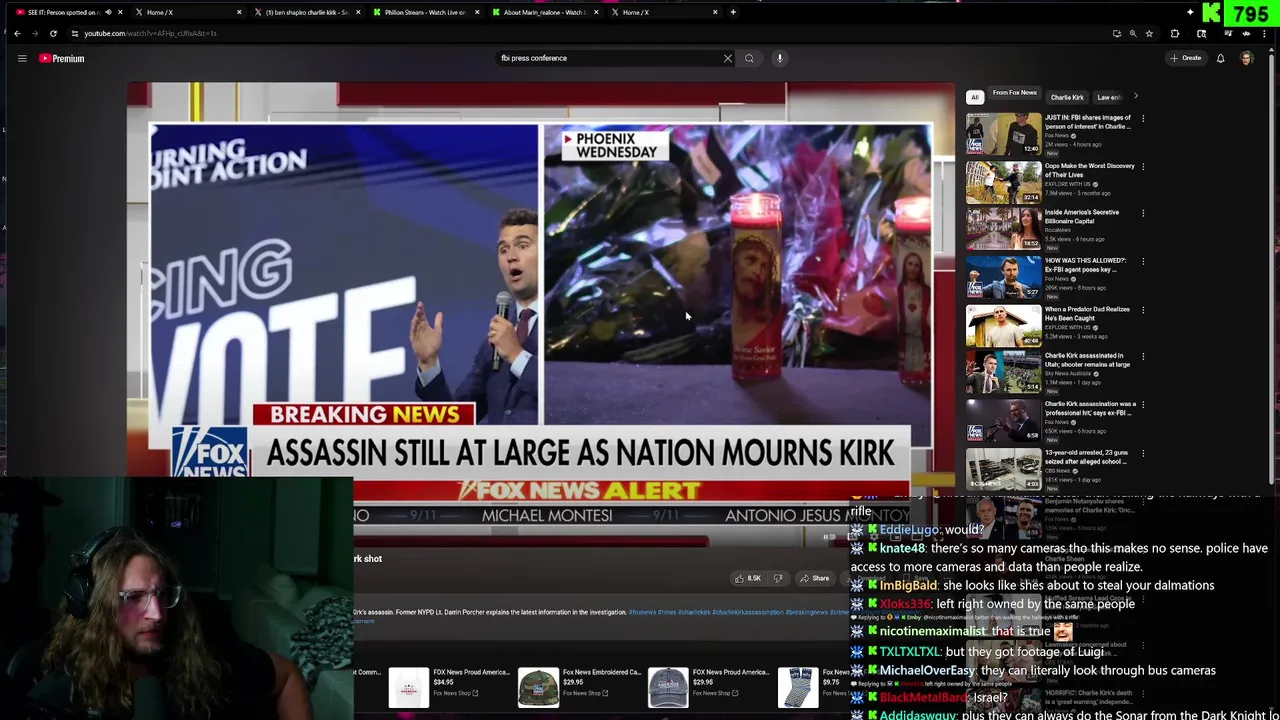Open more options for 'HOW WAS THIS ALLOWED' video

tap(1143, 261)
